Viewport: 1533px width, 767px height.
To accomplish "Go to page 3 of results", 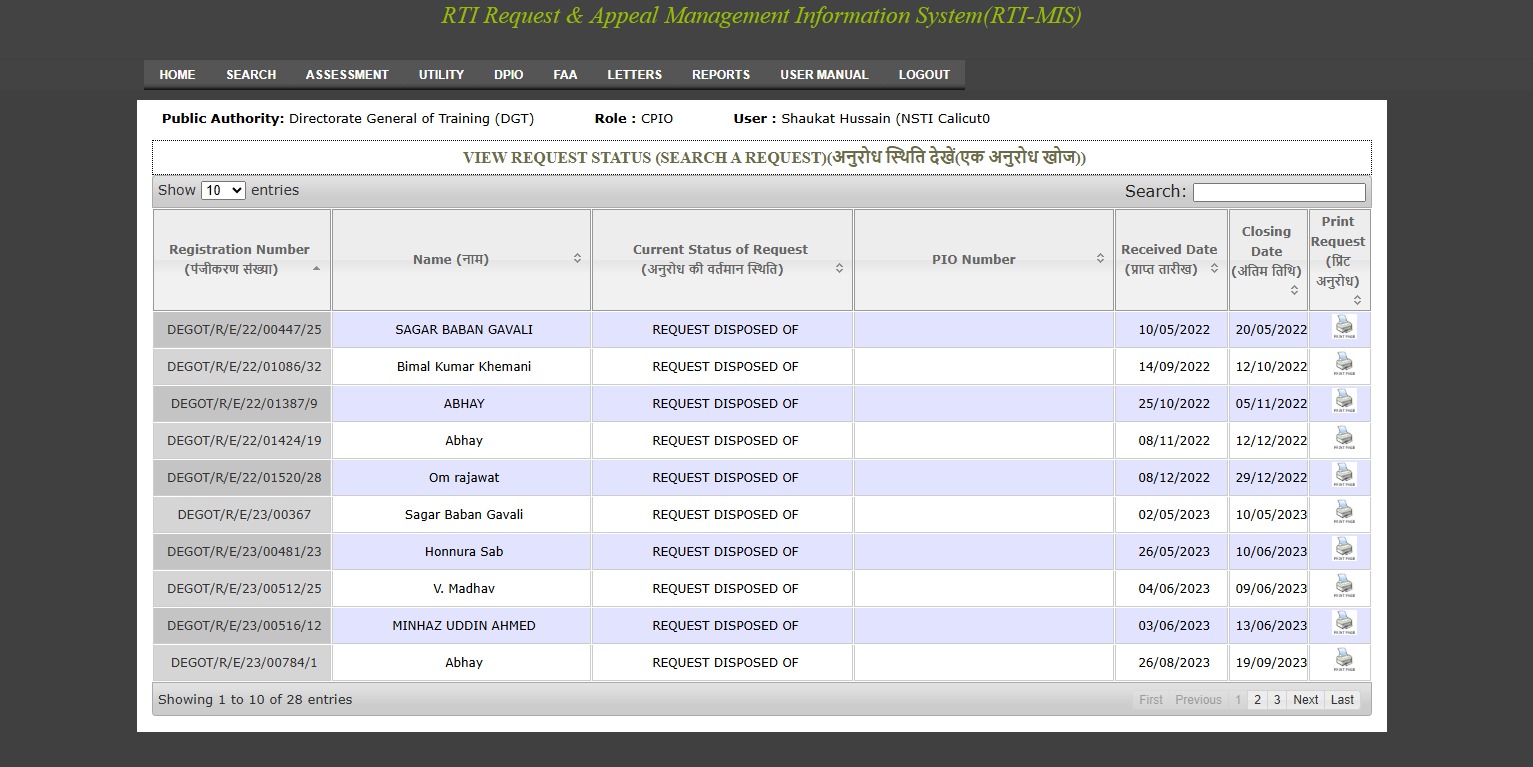I will (1277, 700).
